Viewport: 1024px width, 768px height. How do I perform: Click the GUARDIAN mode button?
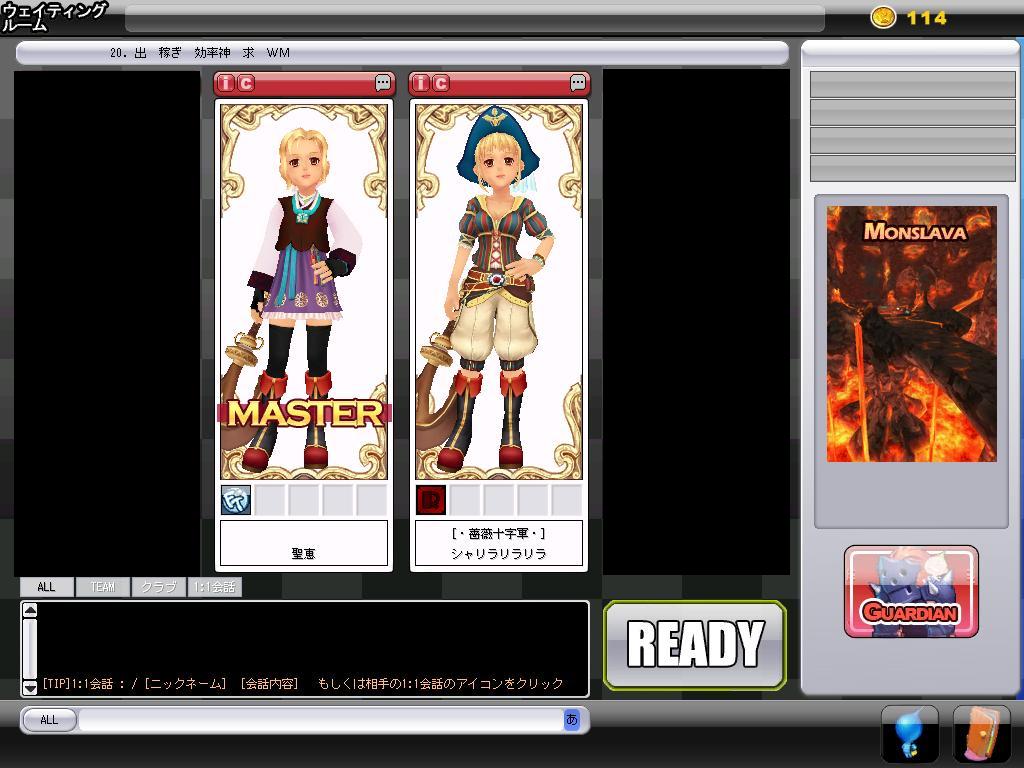(x=911, y=592)
